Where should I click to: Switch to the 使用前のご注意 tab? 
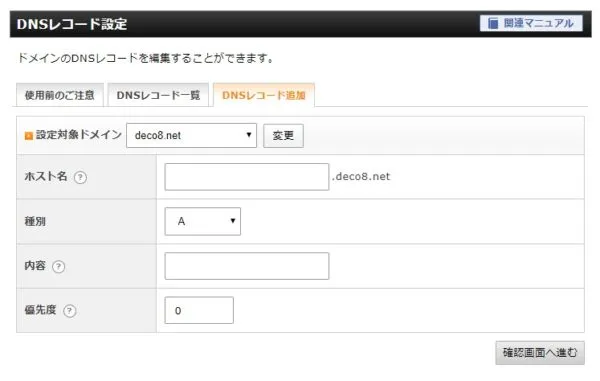(x=60, y=95)
